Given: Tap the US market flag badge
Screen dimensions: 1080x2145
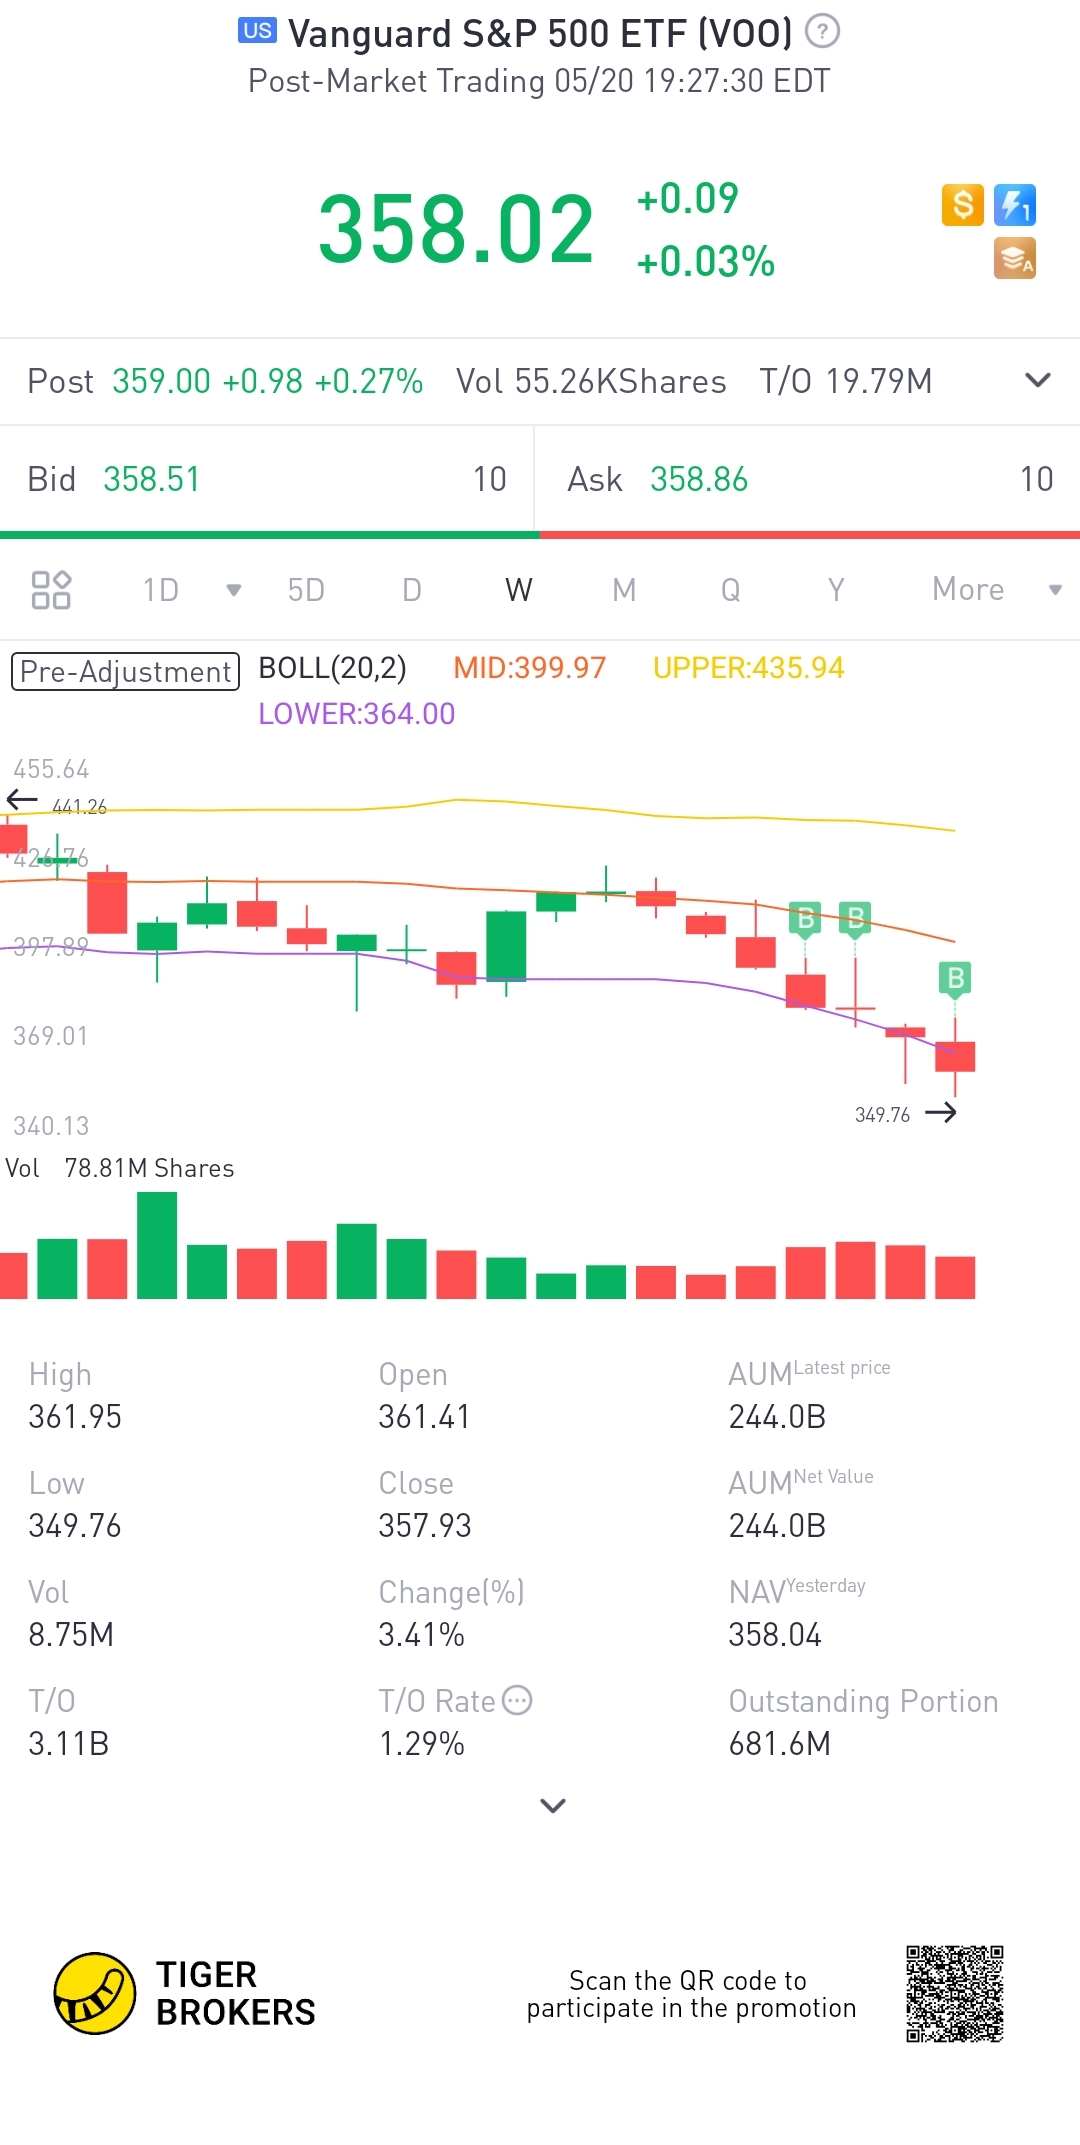Looking at the screenshot, I should (257, 30).
